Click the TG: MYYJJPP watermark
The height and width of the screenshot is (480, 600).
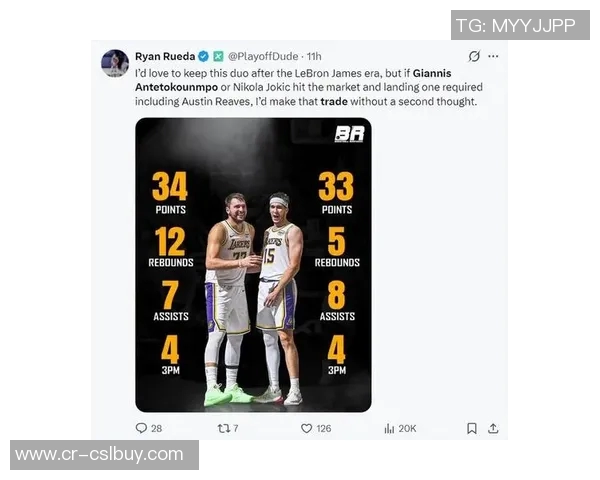520,25
